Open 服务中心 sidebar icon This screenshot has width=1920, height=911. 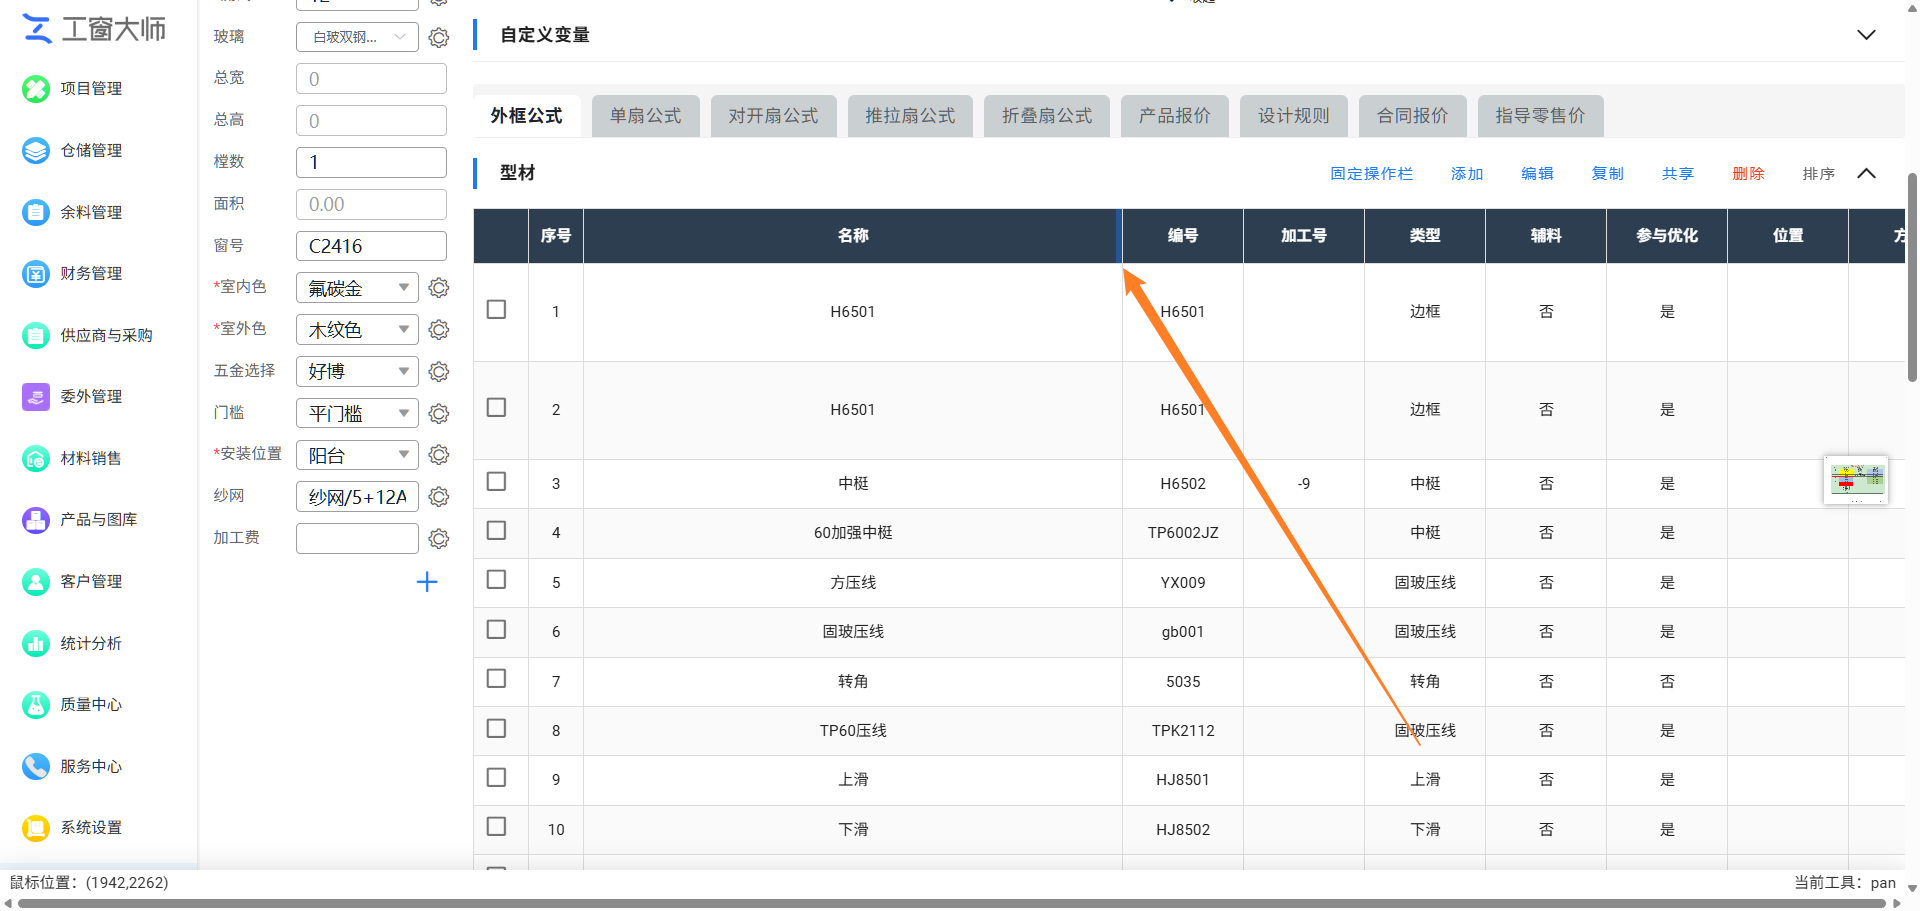36,767
